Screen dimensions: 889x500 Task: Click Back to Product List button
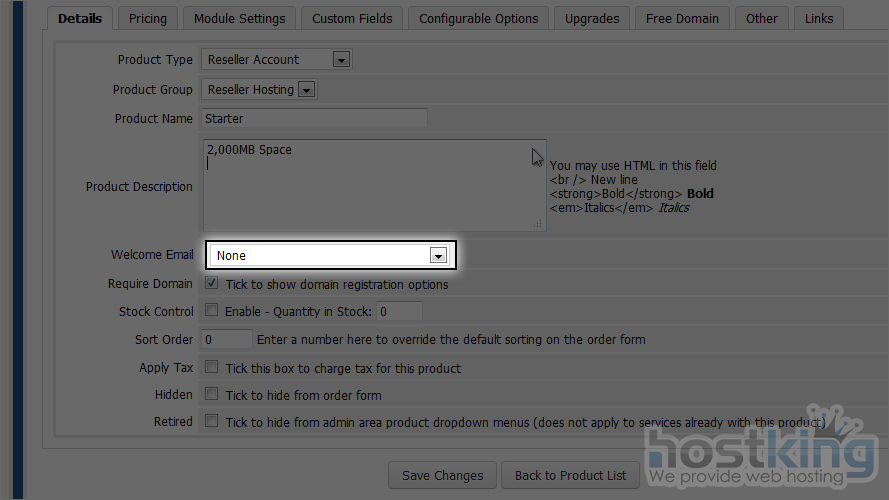click(x=570, y=475)
